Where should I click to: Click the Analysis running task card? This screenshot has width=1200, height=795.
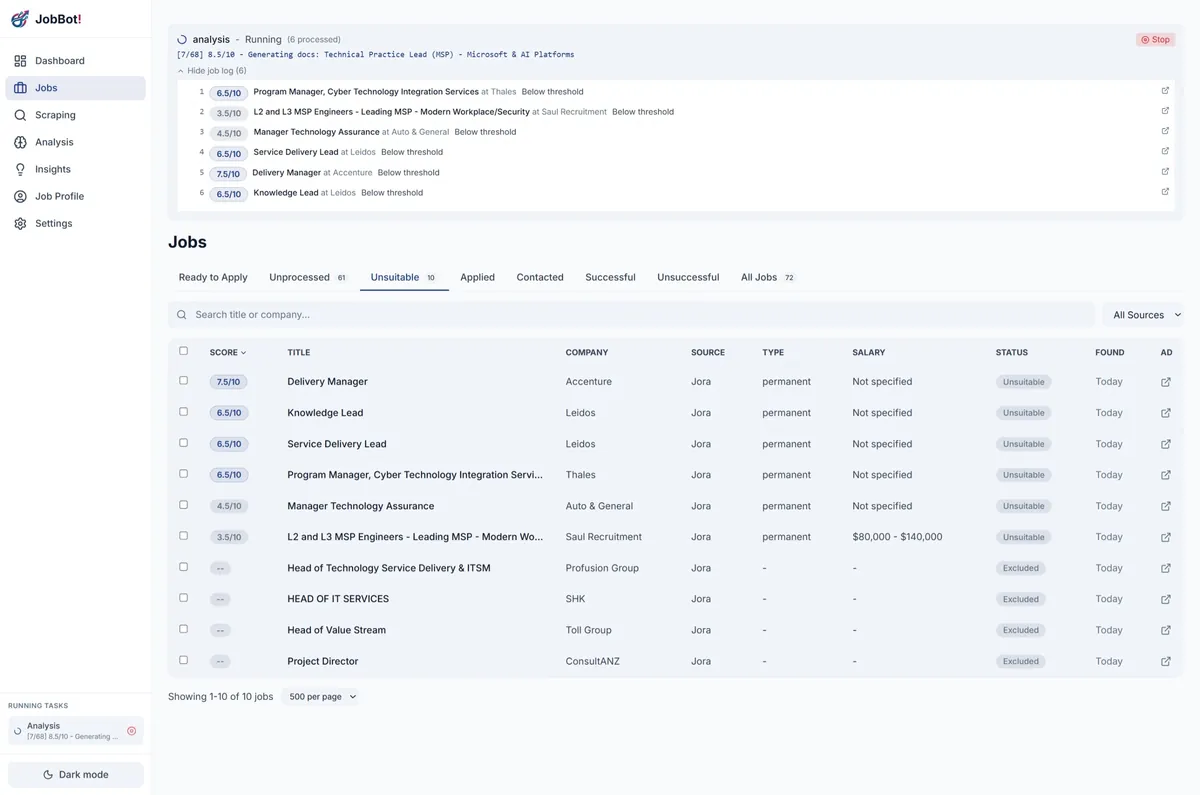pos(76,731)
